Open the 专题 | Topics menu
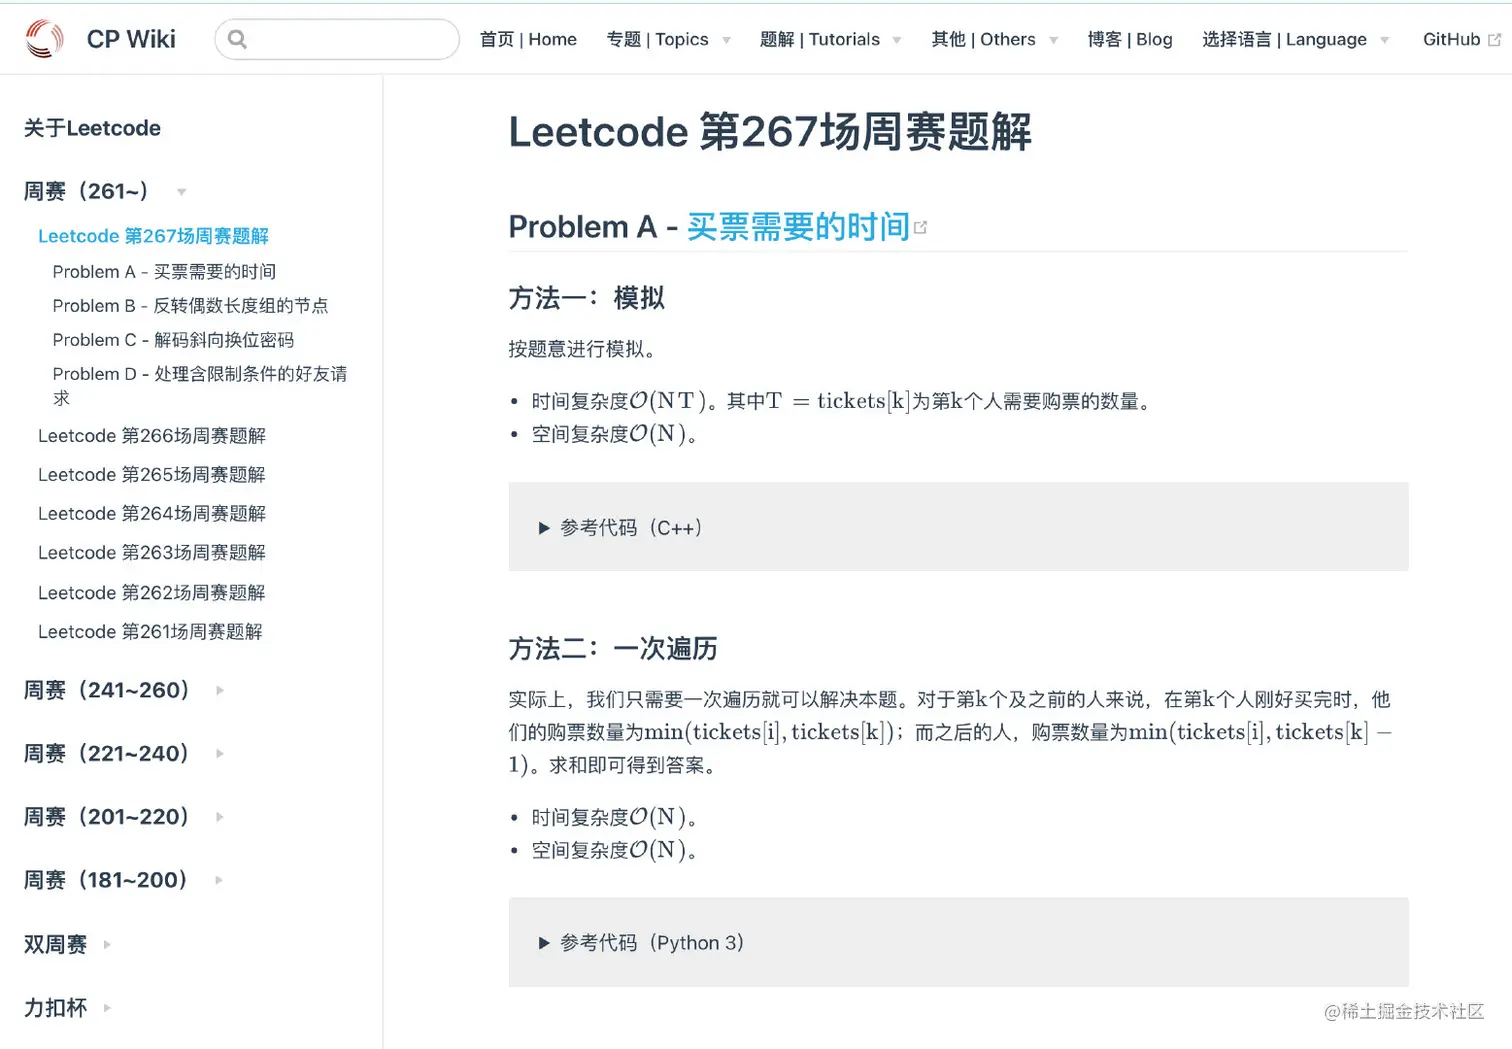The width and height of the screenshot is (1512, 1049). 657,39
